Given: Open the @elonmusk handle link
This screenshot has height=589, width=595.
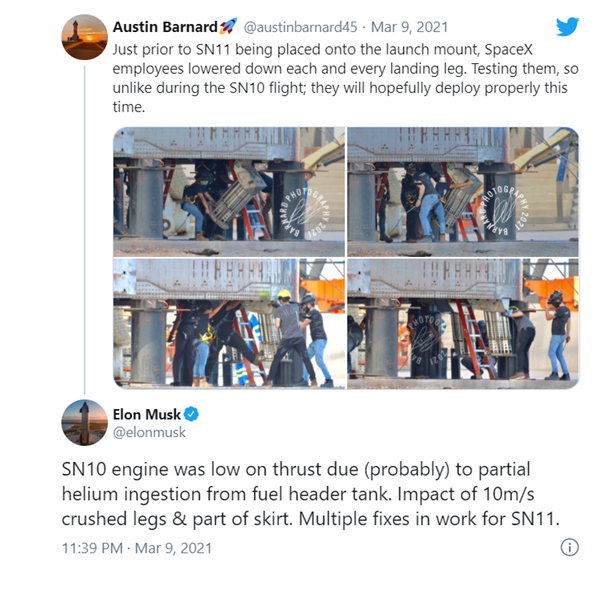Looking at the screenshot, I should [149, 432].
